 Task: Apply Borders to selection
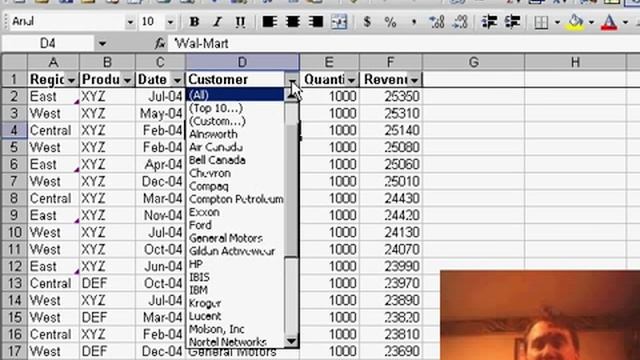tap(541, 22)
